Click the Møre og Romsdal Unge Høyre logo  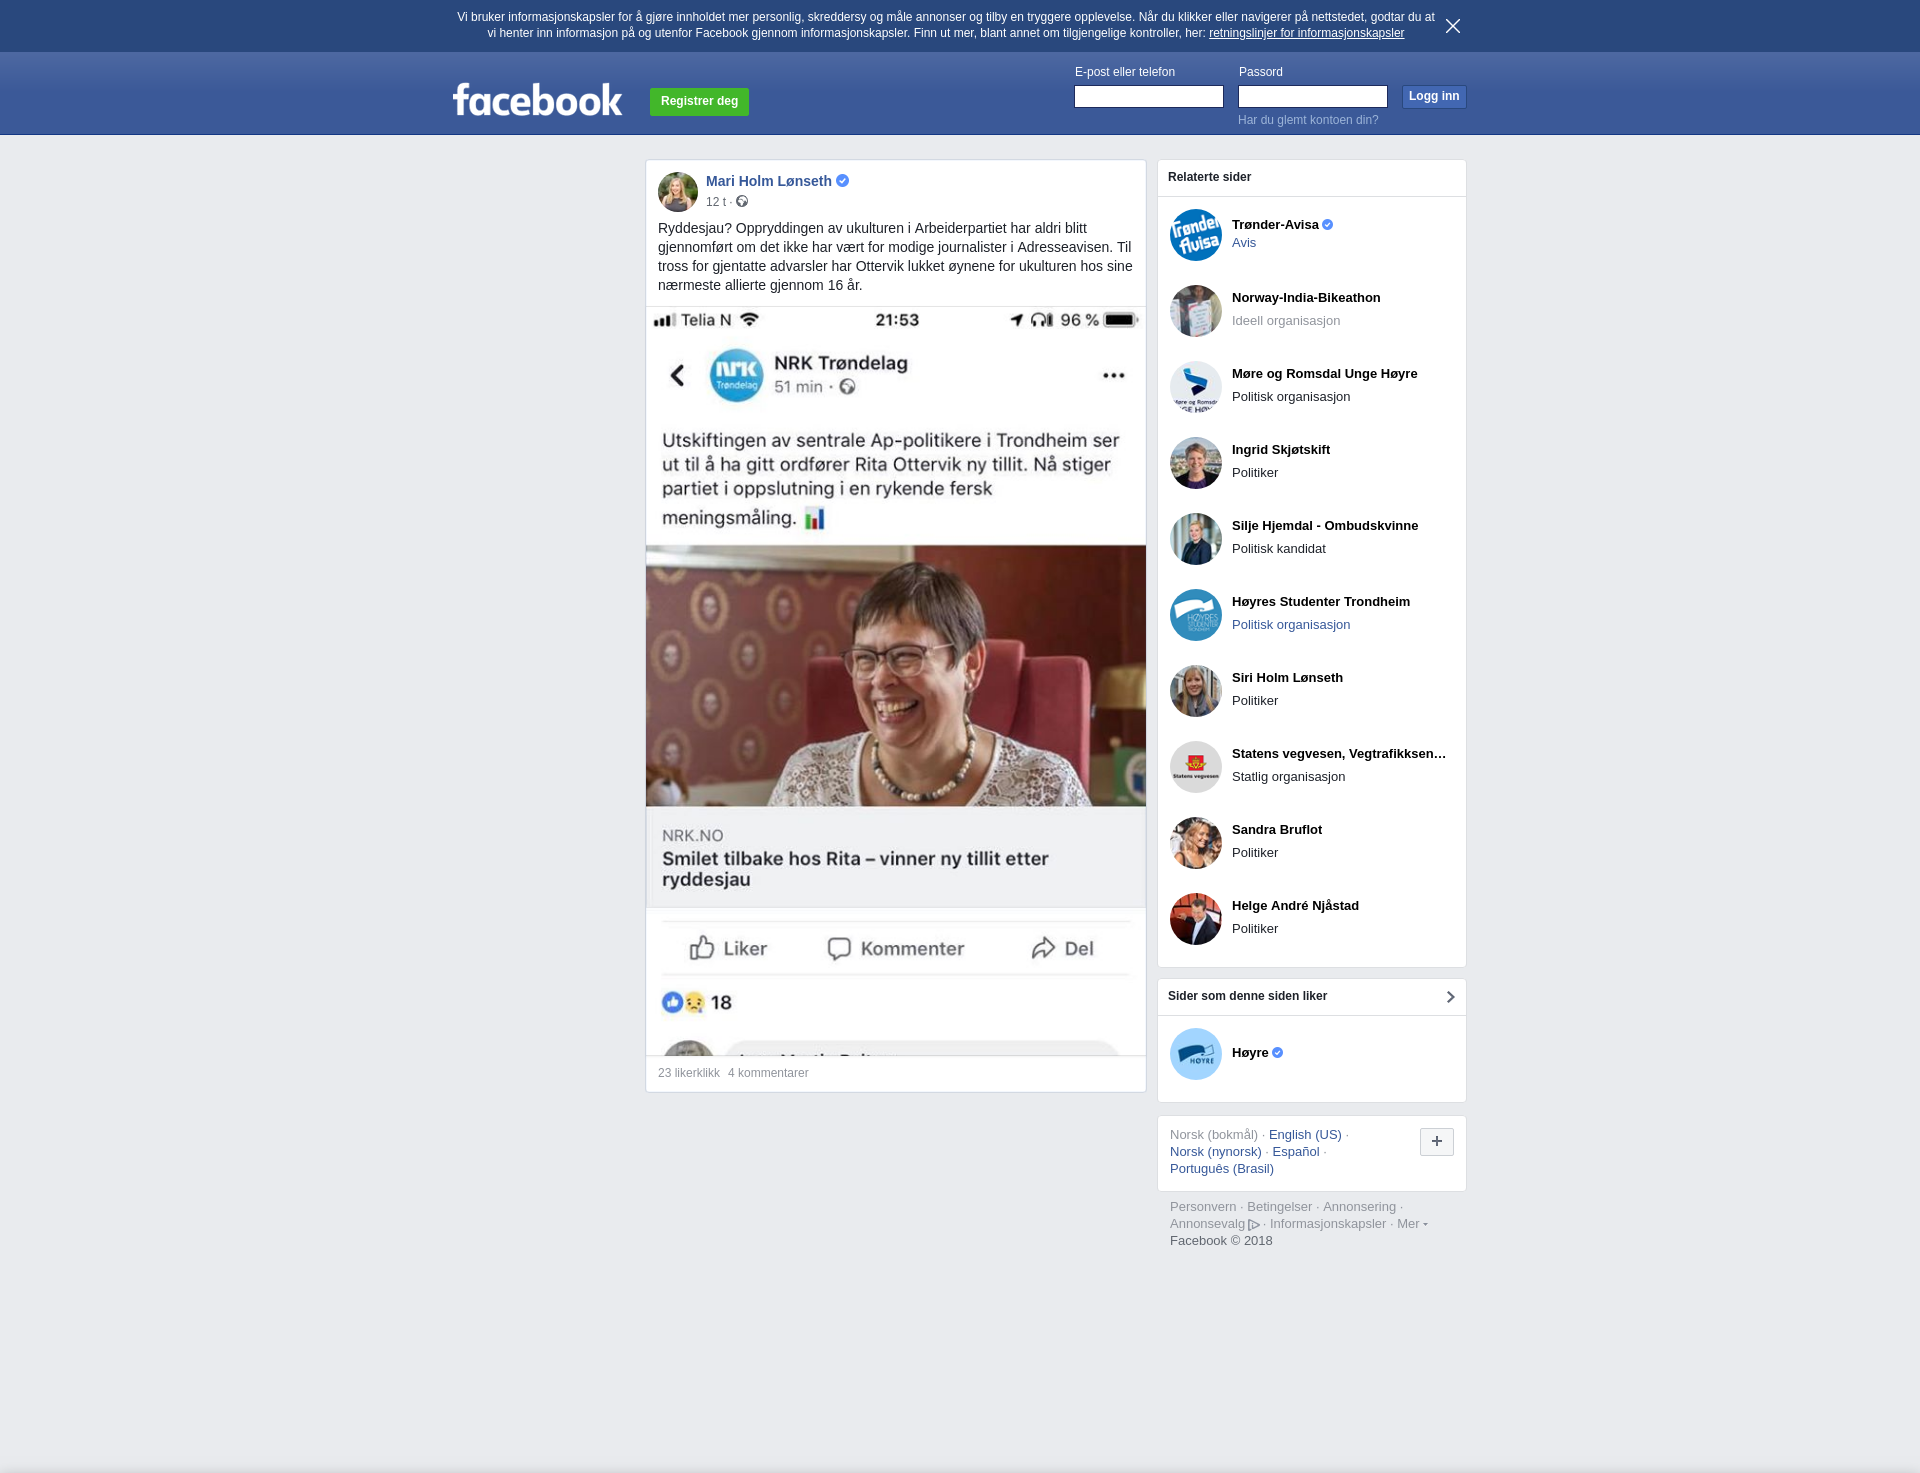coord(1195,387)
